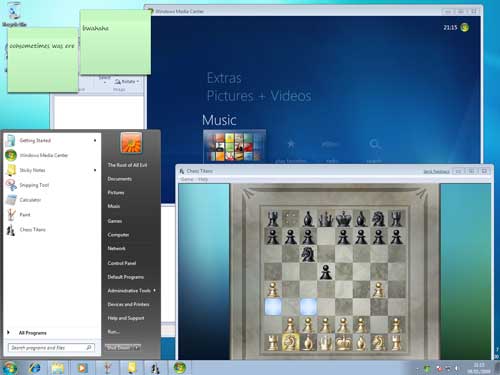The width and height of the screenshot is (500, 375).
Task: Move knight to highlighted square c3
Action: (x=308, y=307)
